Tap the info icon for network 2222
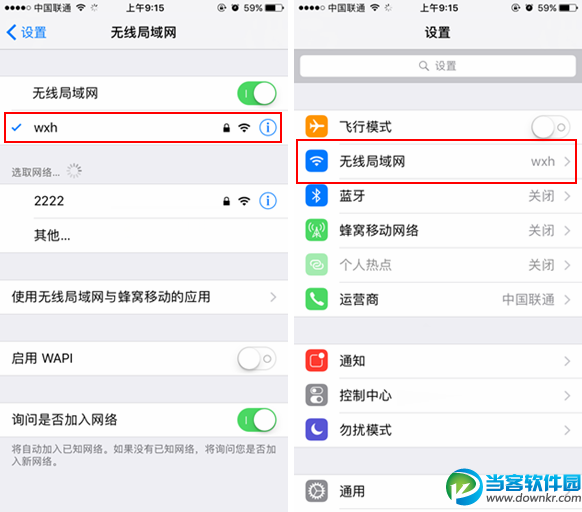The image size is (582, 512). [268, 201]
